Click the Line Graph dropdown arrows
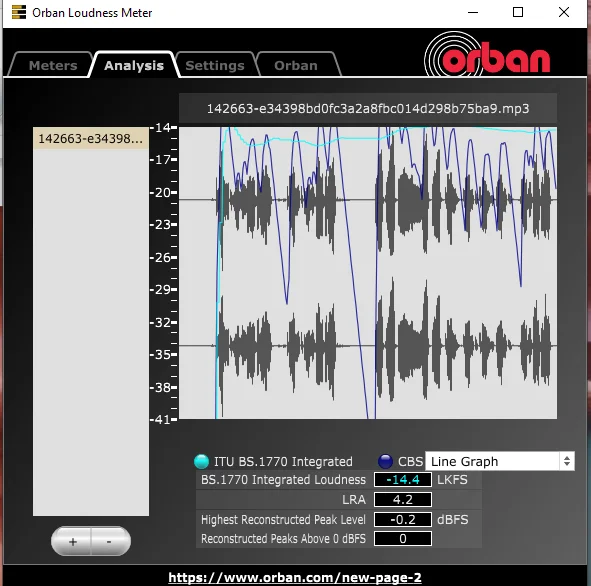Viewport: 591px width, 586px height. pyautogui.click(x=567, y=461)
